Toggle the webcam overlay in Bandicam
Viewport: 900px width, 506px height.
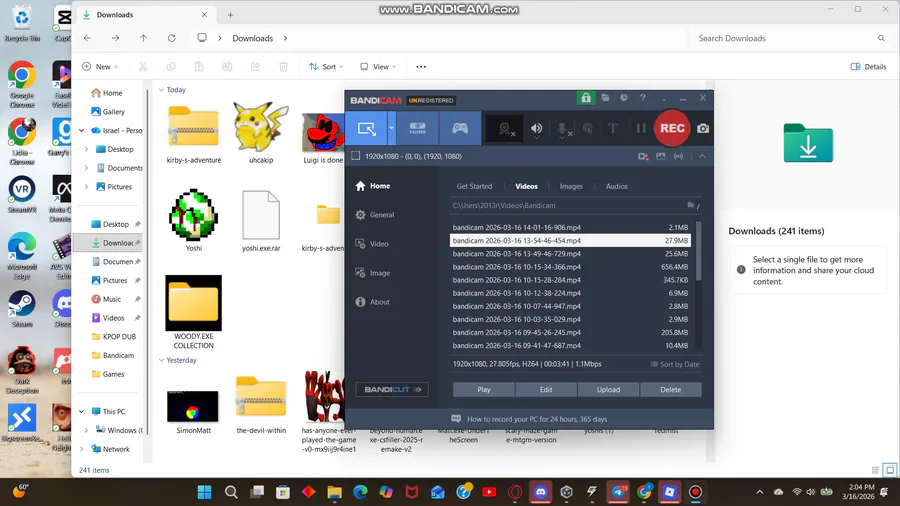coord(505,129)
